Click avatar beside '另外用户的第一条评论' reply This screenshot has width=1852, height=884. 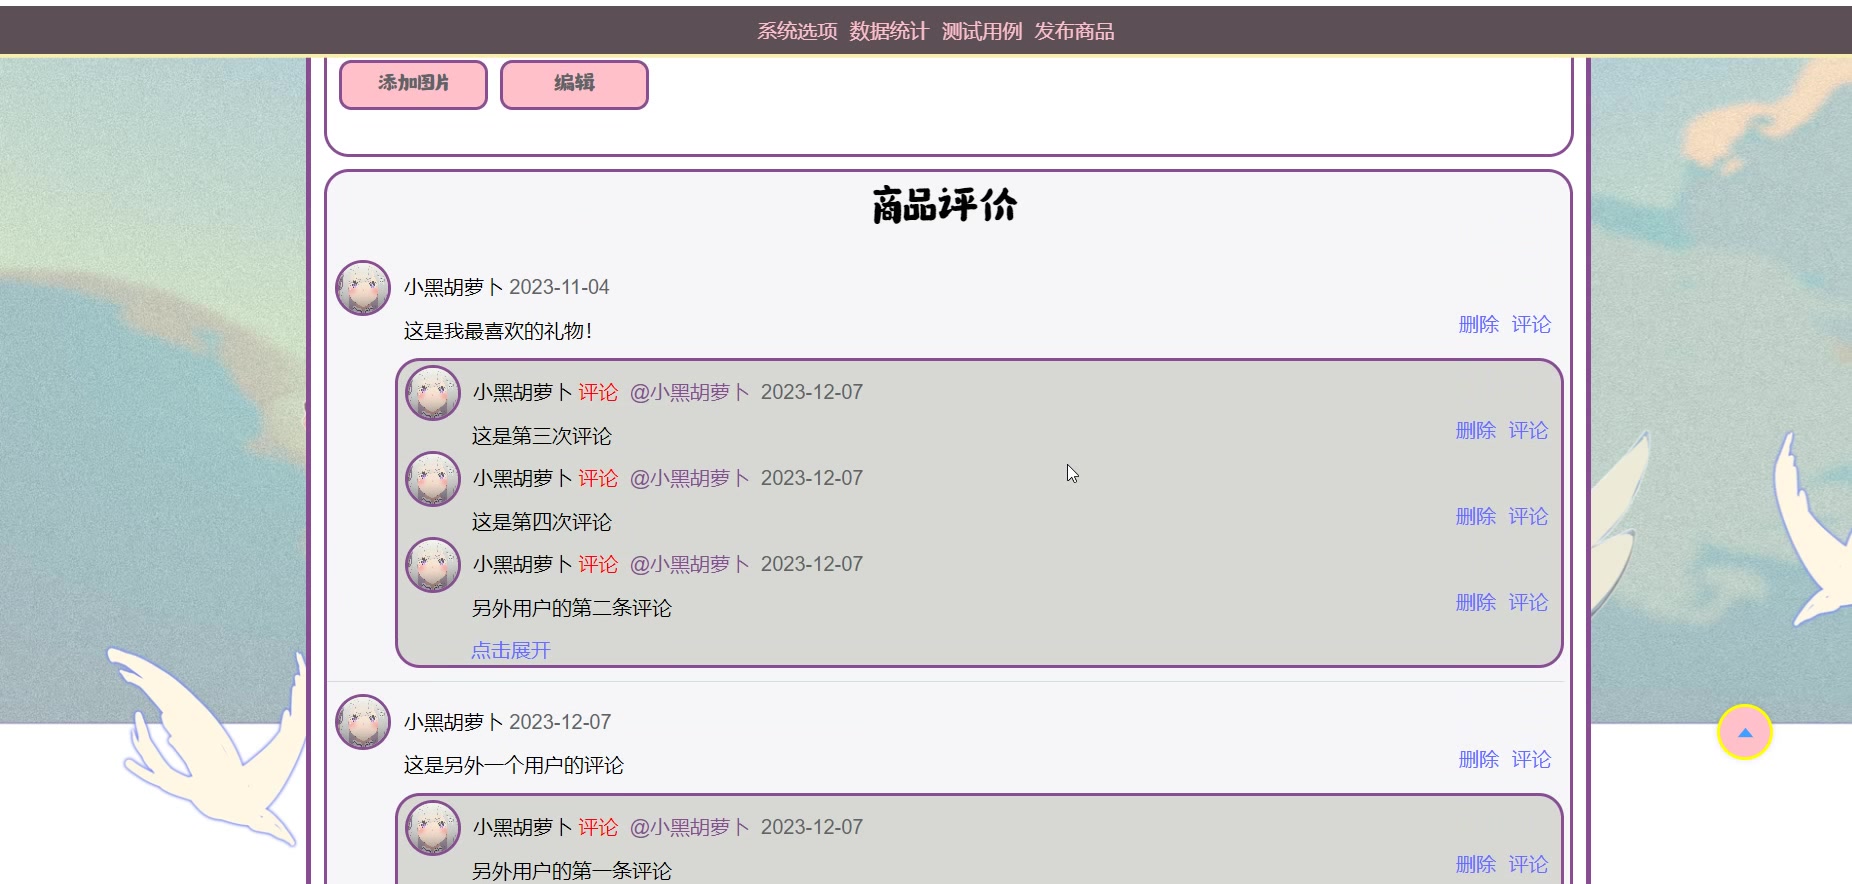(433, 828)
